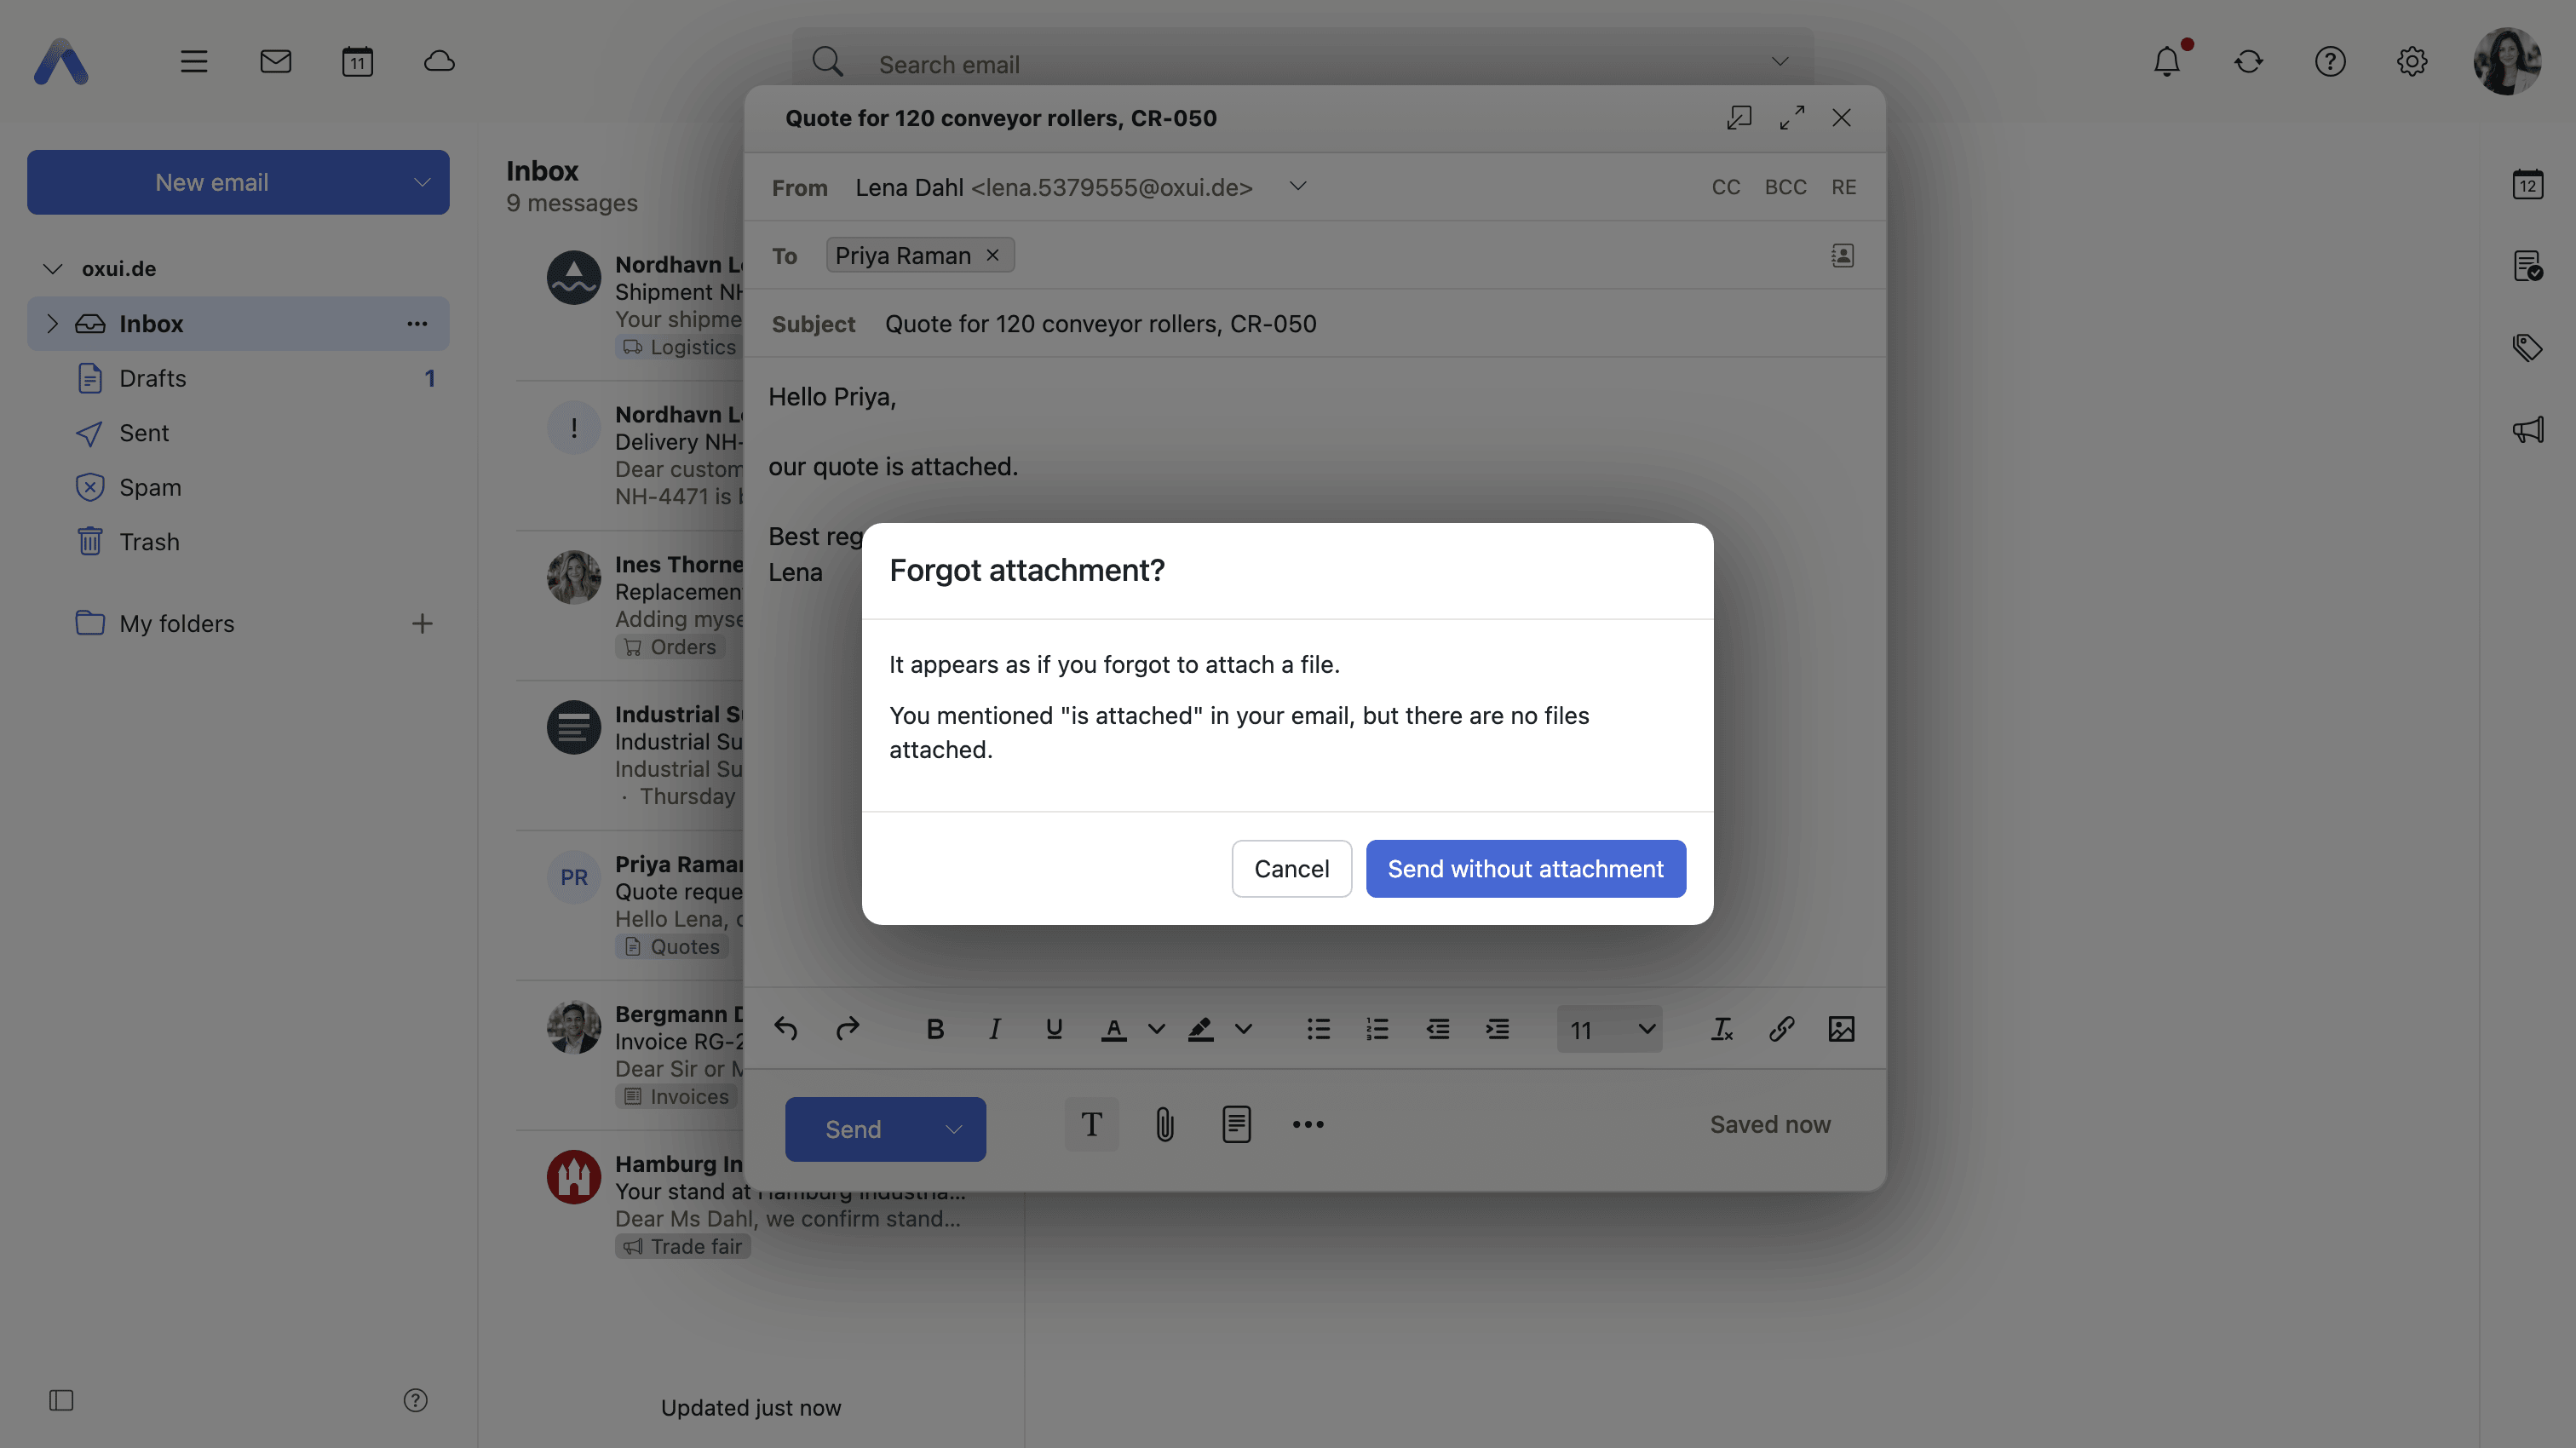Image resolution: width=2576 pixels, height=1448 pixels.
Task: Click the undo arrow icon
Action: point(786,1028)
